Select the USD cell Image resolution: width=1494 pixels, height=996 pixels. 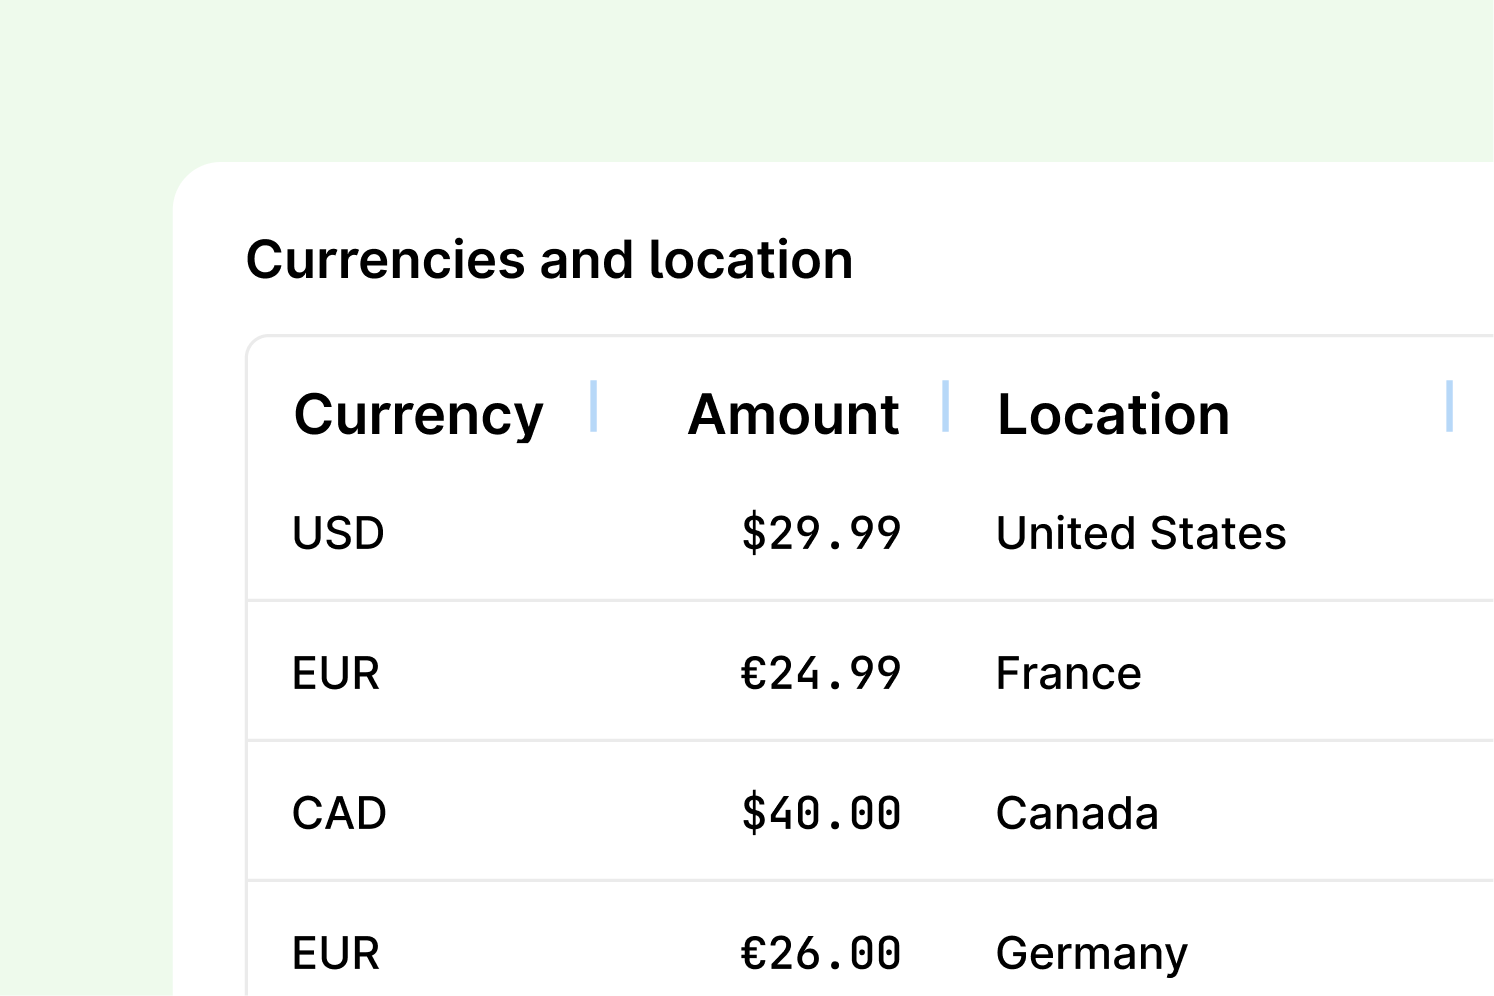pos(338,533)
